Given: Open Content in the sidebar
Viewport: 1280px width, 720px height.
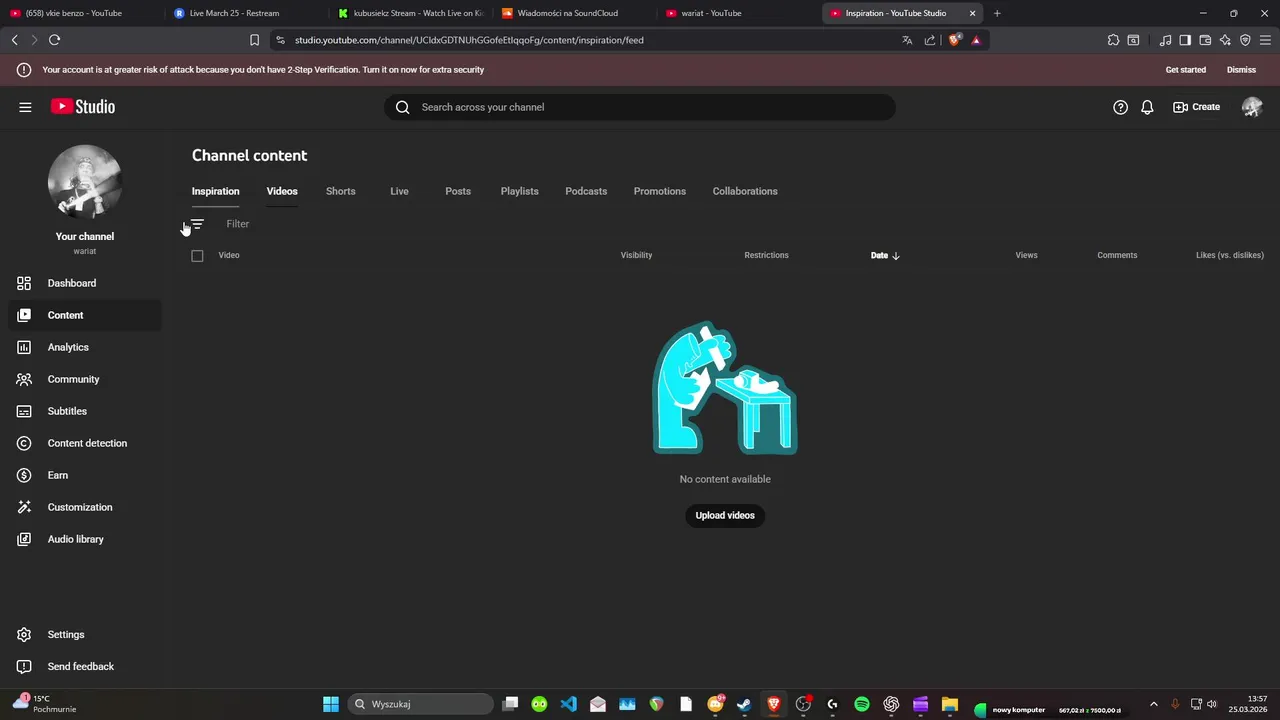Looking at the screenshot, I should tap(84, 315).
